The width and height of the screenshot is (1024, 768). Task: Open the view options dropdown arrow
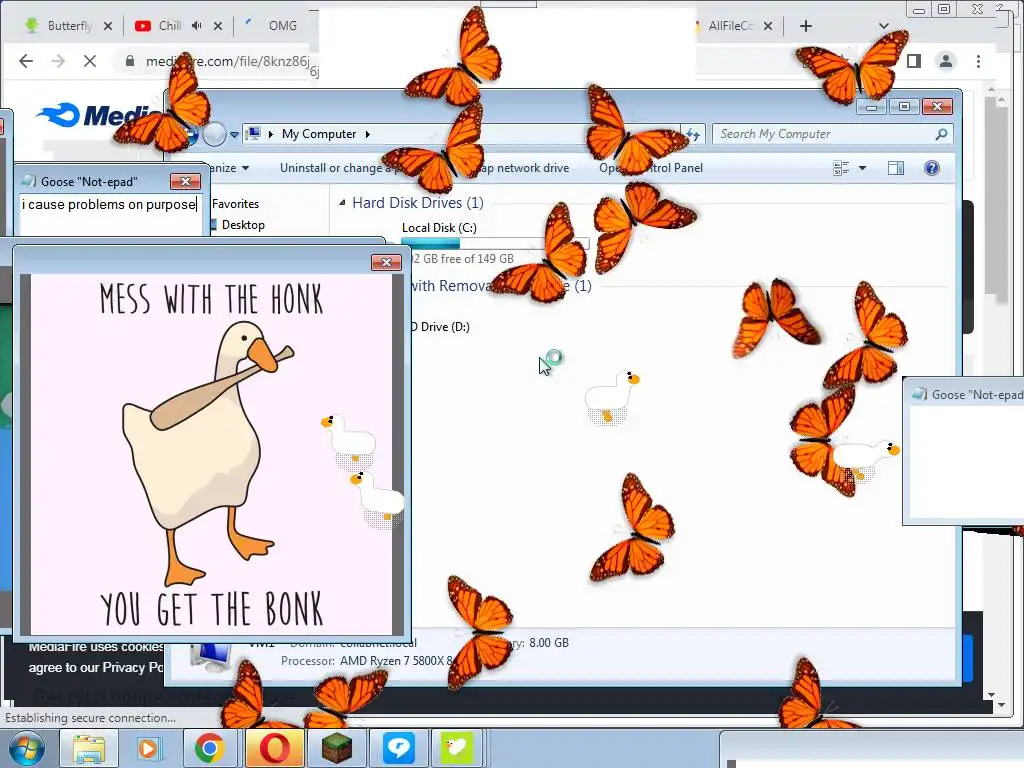click(x=862, y=168)
